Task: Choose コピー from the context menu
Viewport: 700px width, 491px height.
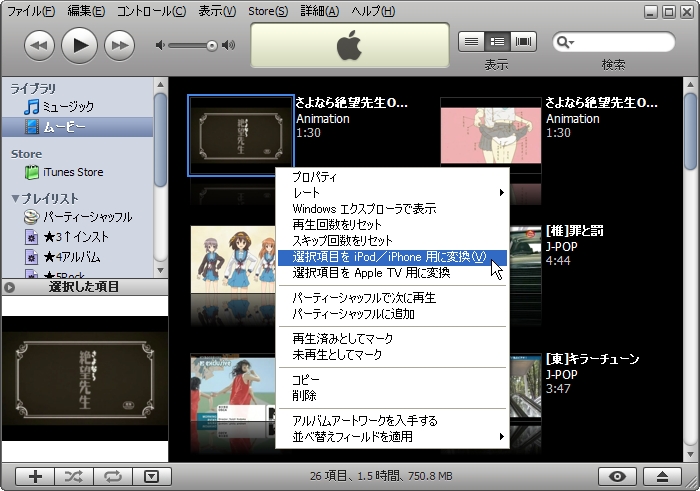Action: click(x=392, y=380)
